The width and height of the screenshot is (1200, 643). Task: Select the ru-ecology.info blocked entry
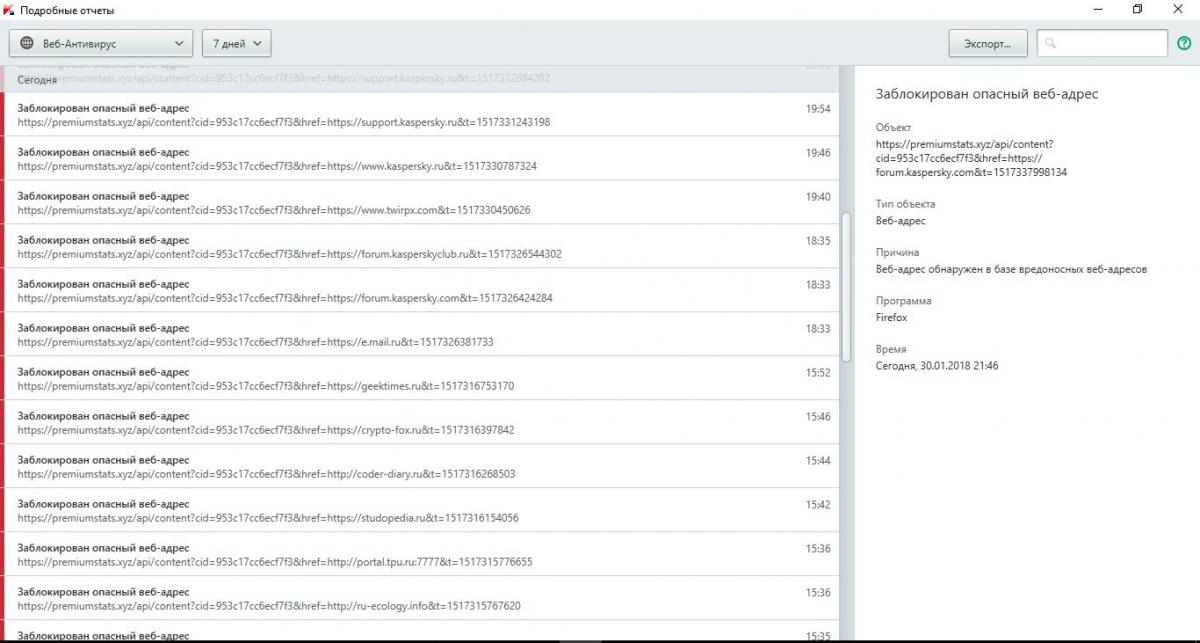[420, 598]
